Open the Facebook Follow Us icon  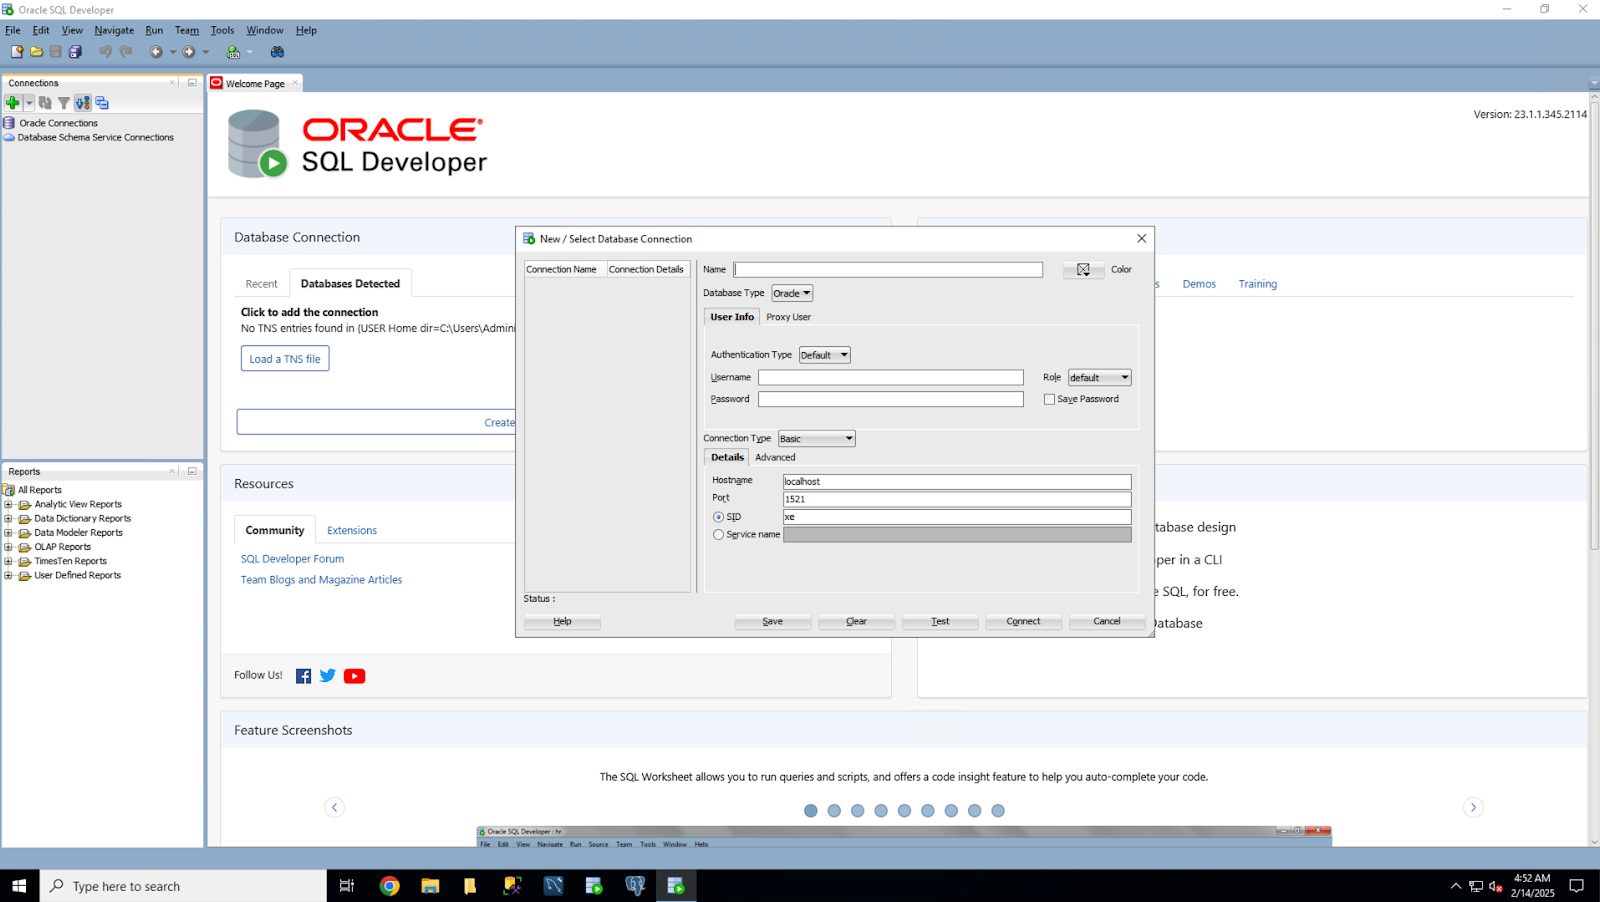coord(303,676)
